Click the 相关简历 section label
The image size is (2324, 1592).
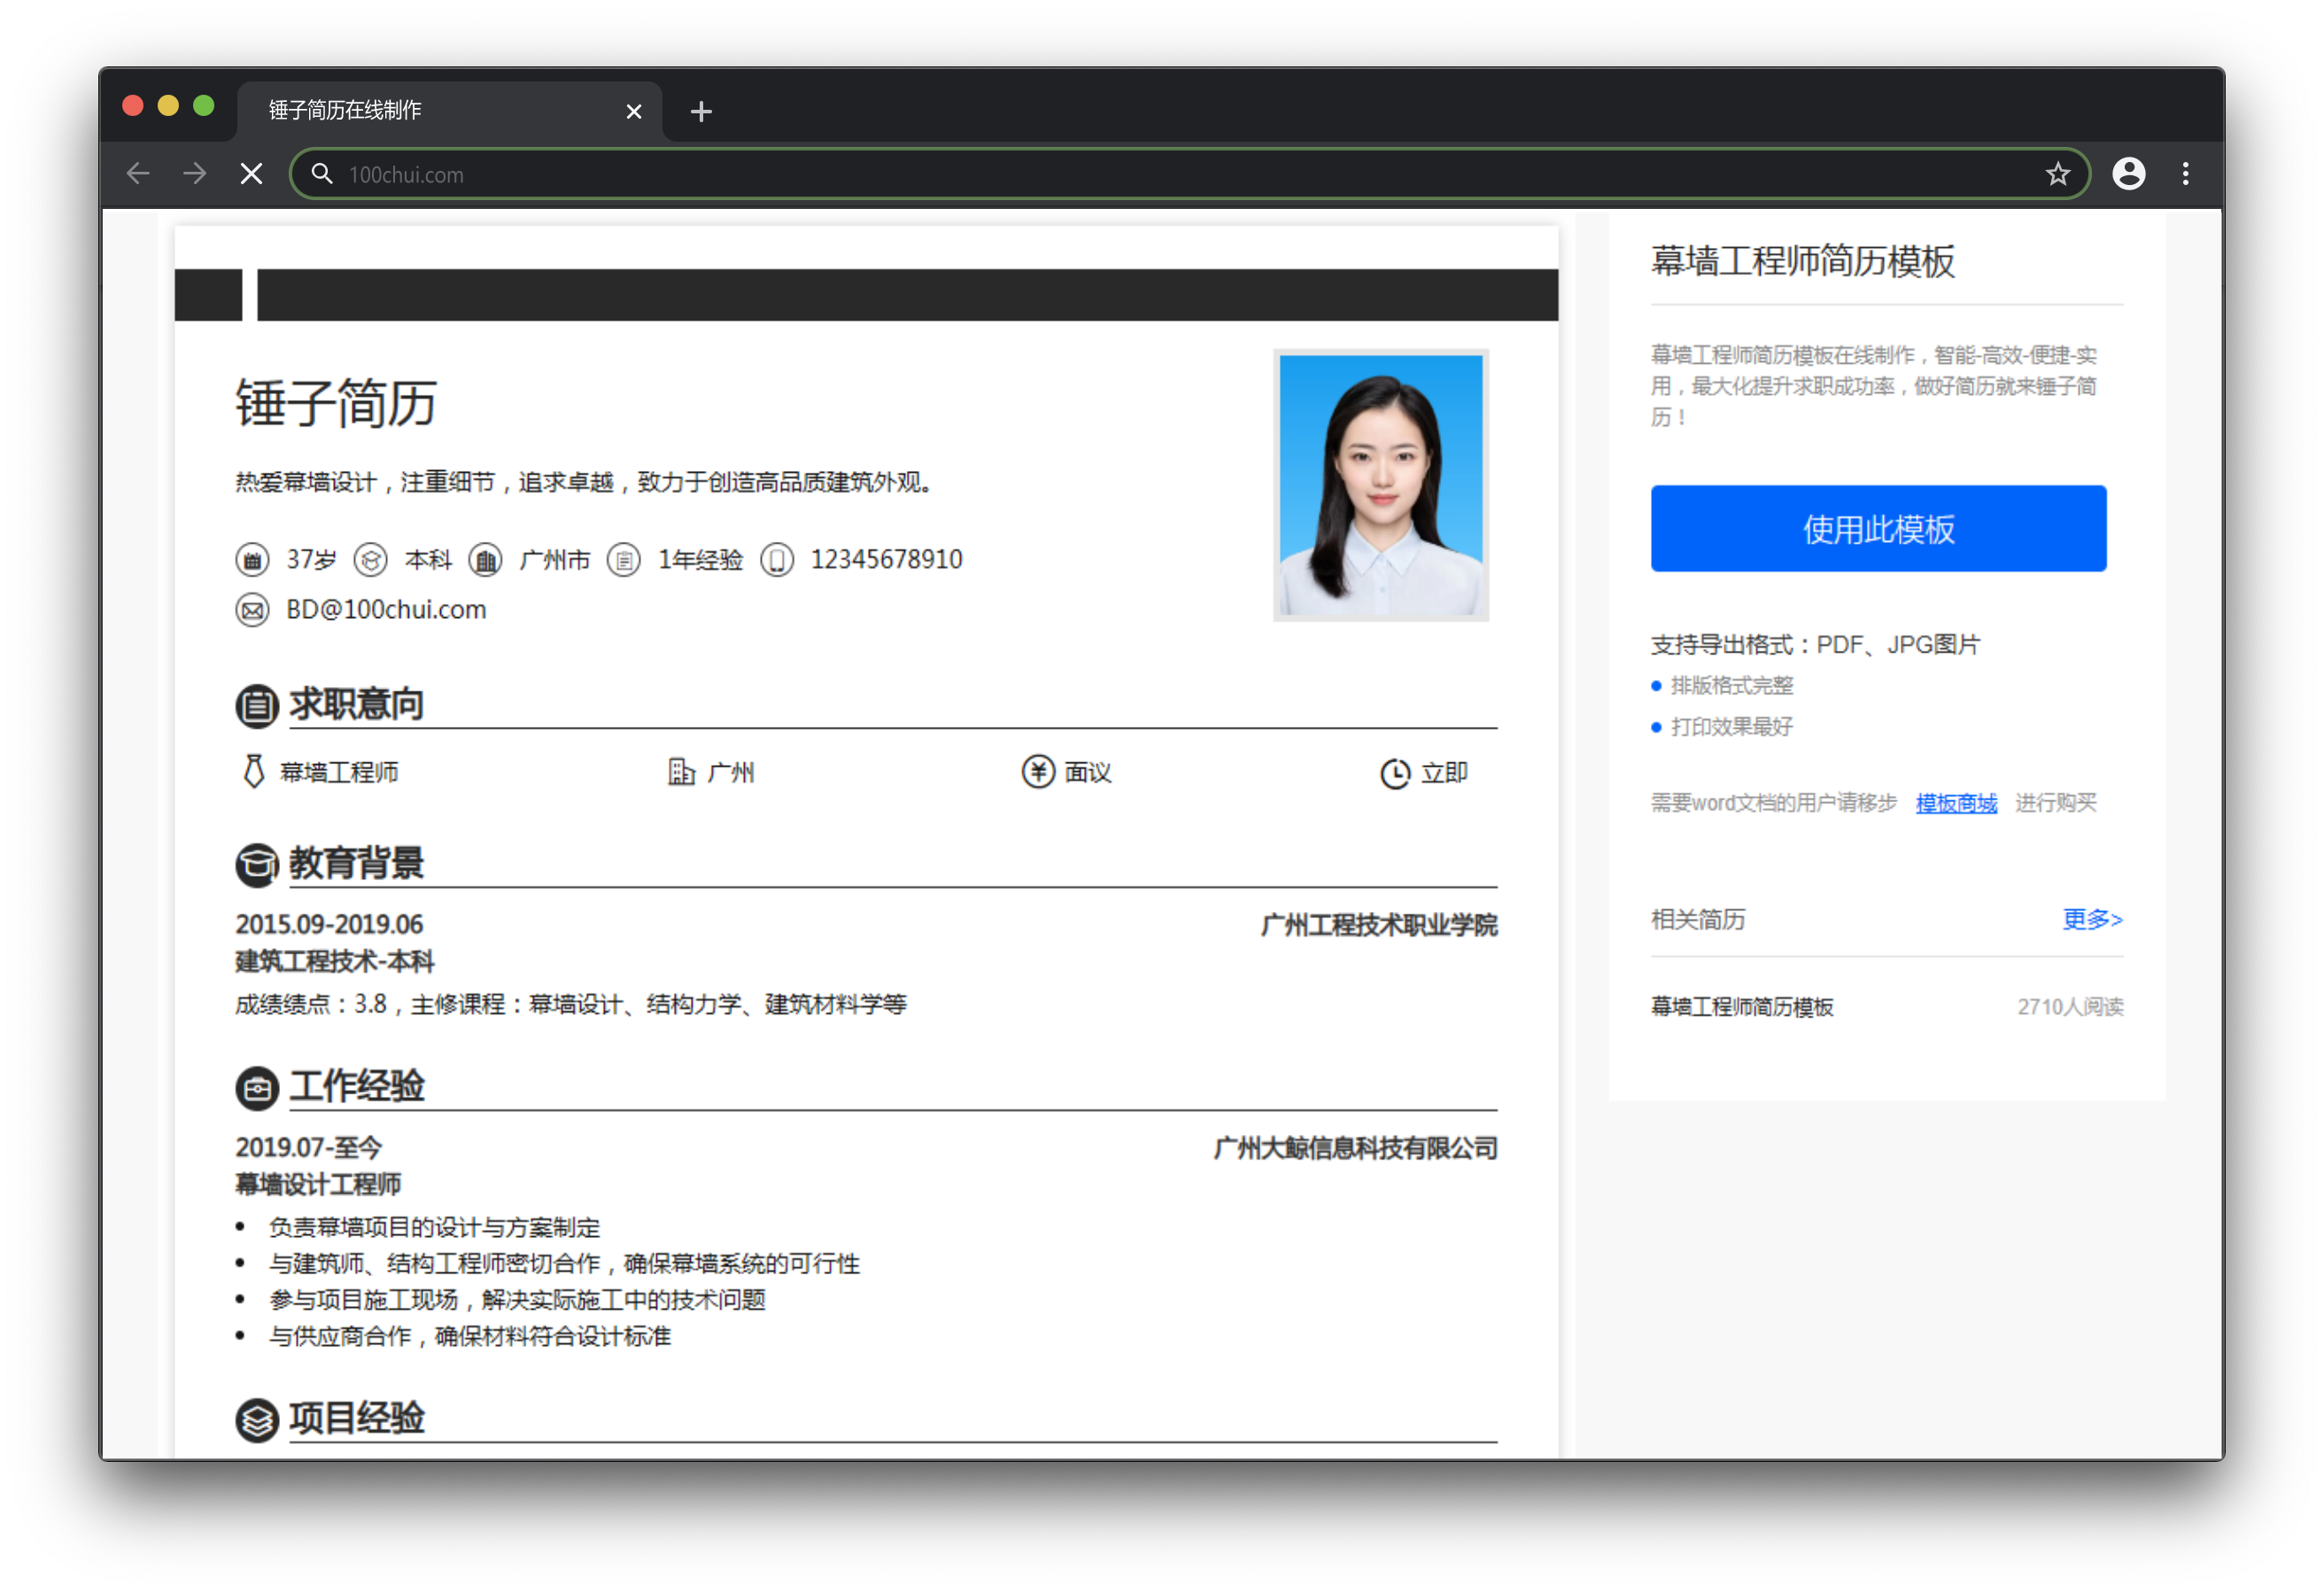coord(1698,920)
